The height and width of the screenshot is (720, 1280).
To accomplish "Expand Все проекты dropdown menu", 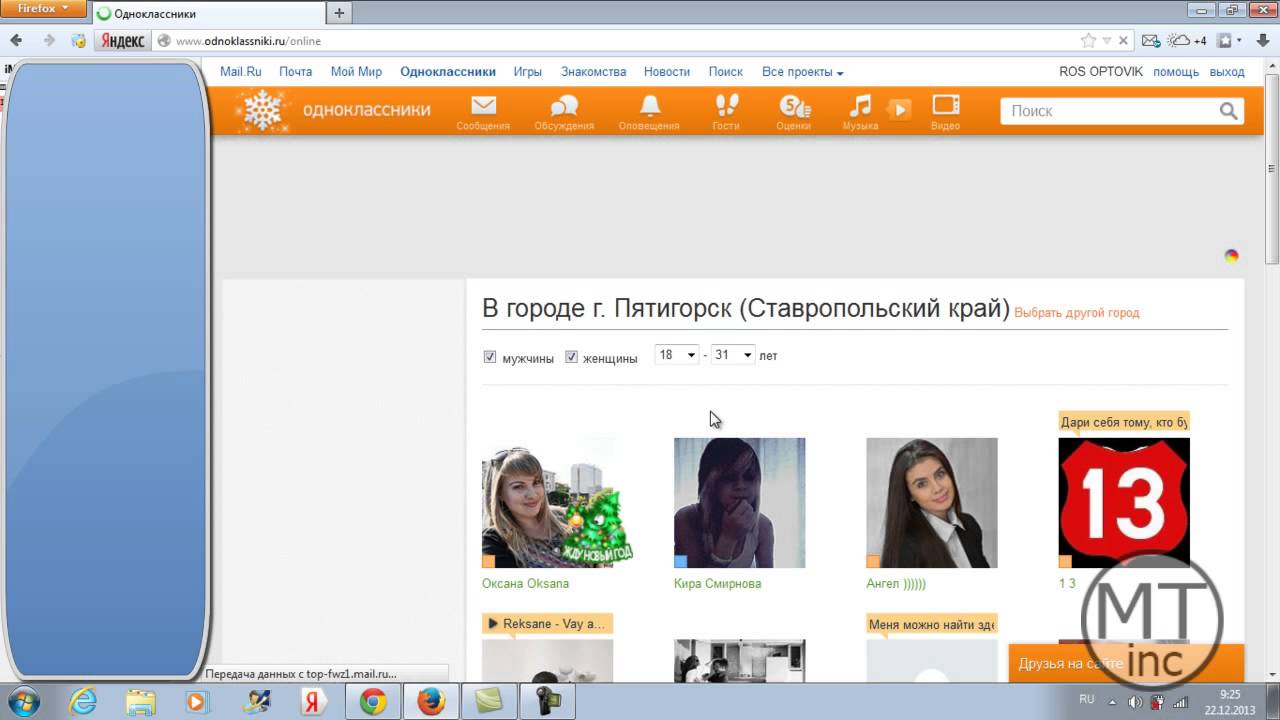I will 803,72.
